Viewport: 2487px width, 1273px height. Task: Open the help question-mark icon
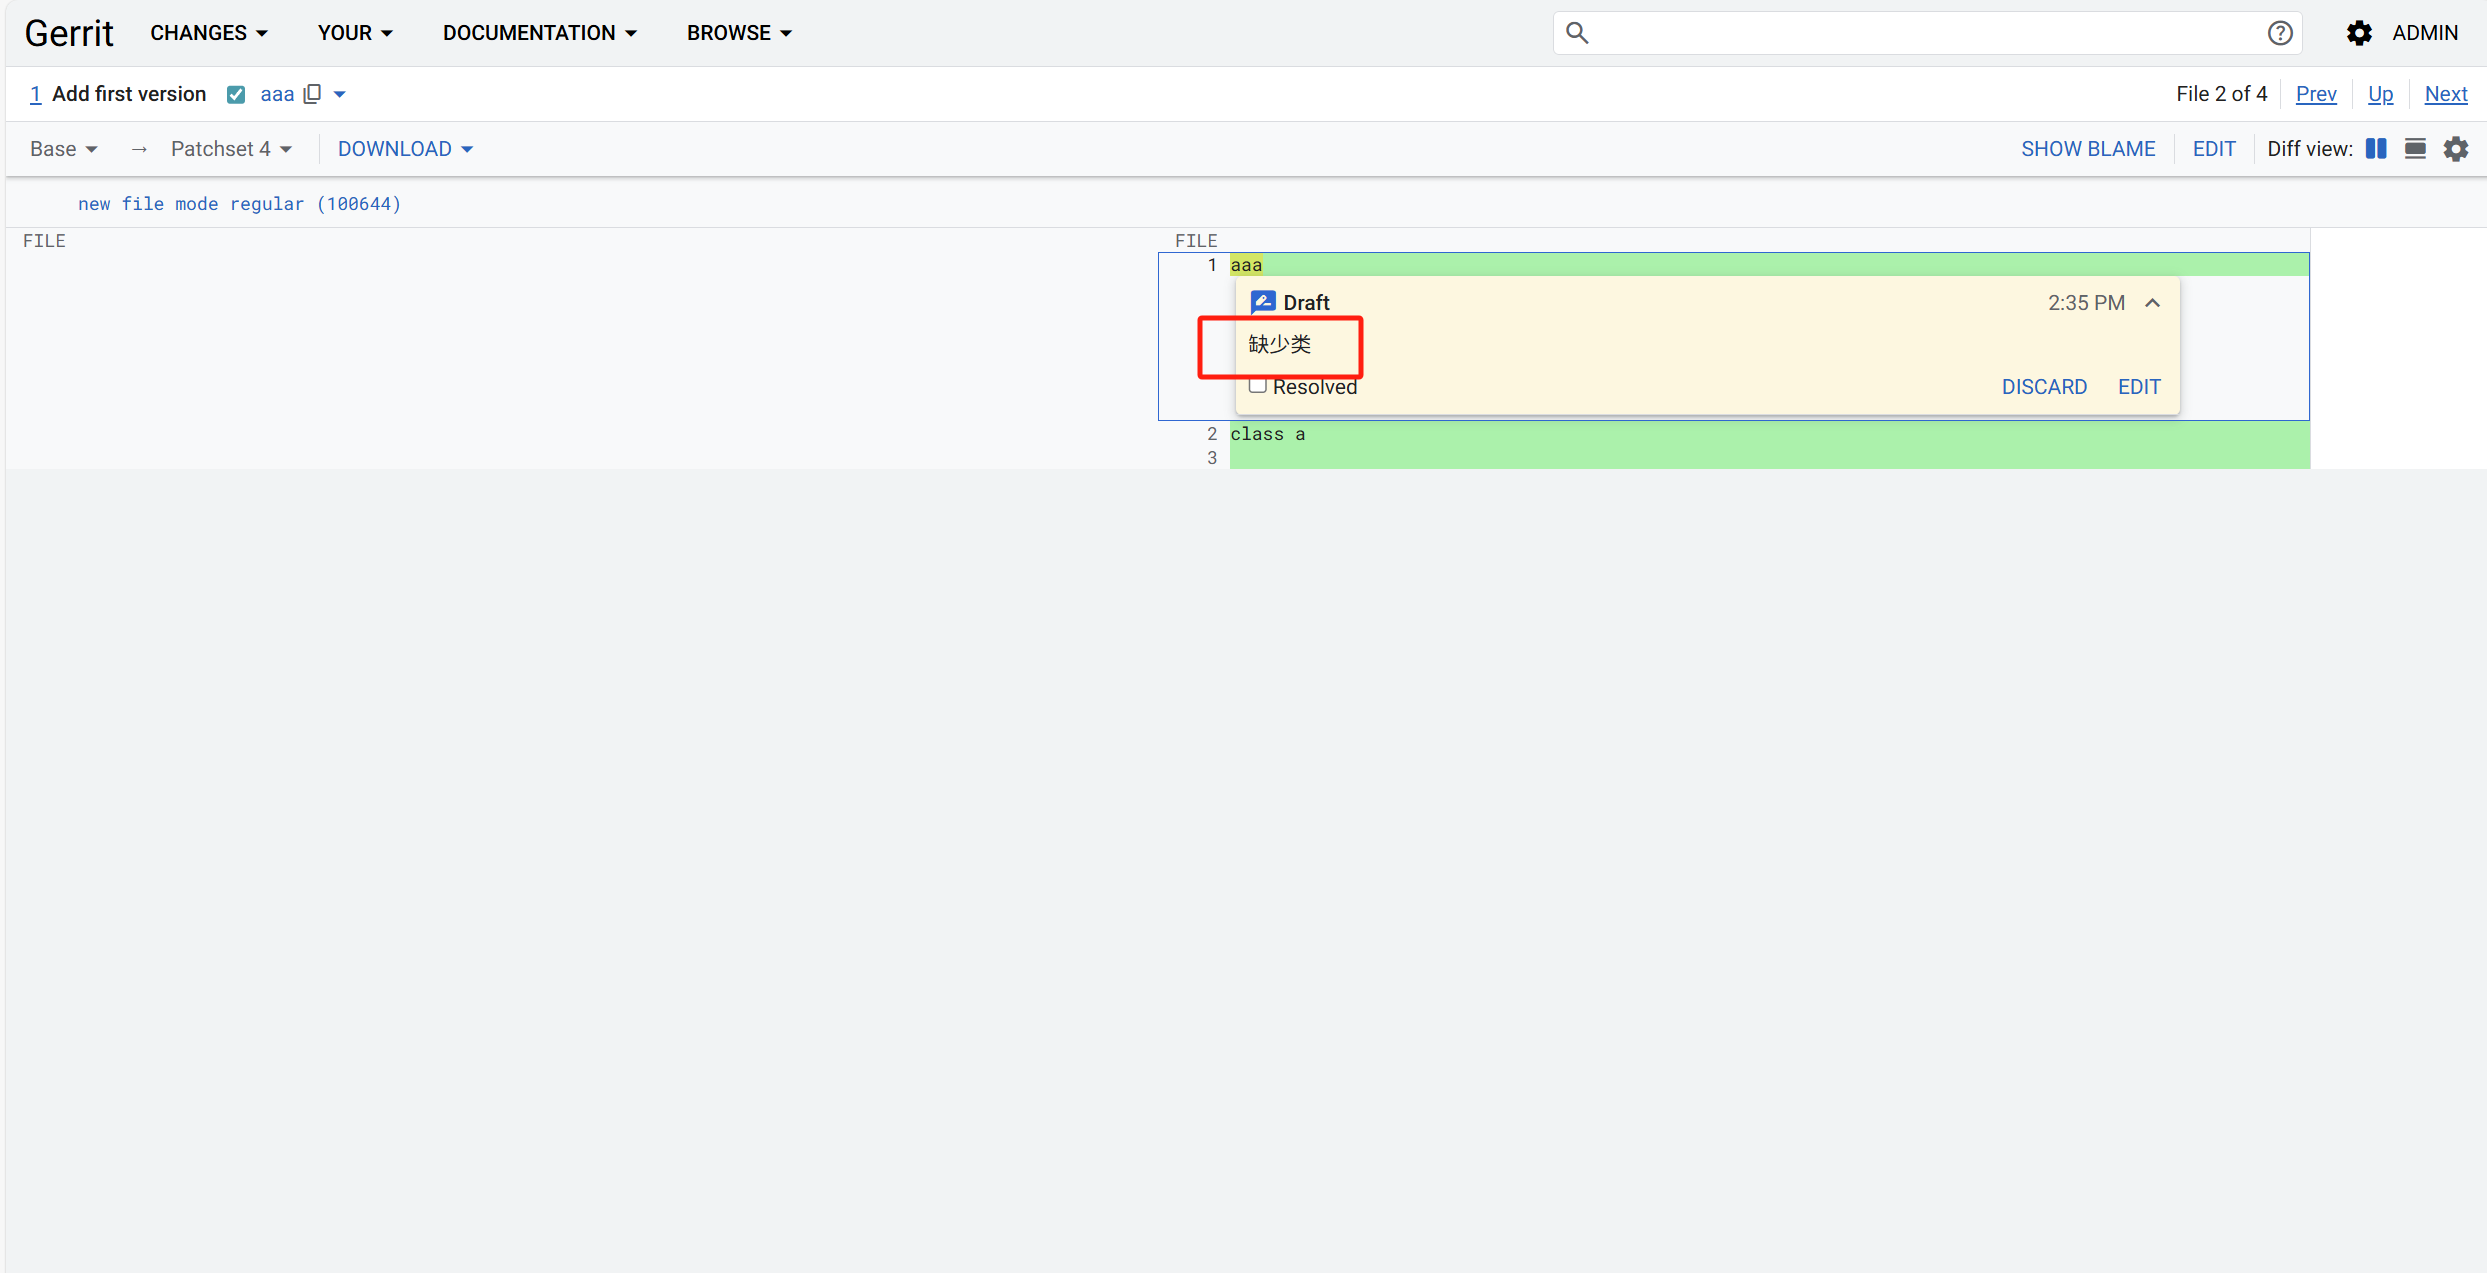coord(2280,32)
